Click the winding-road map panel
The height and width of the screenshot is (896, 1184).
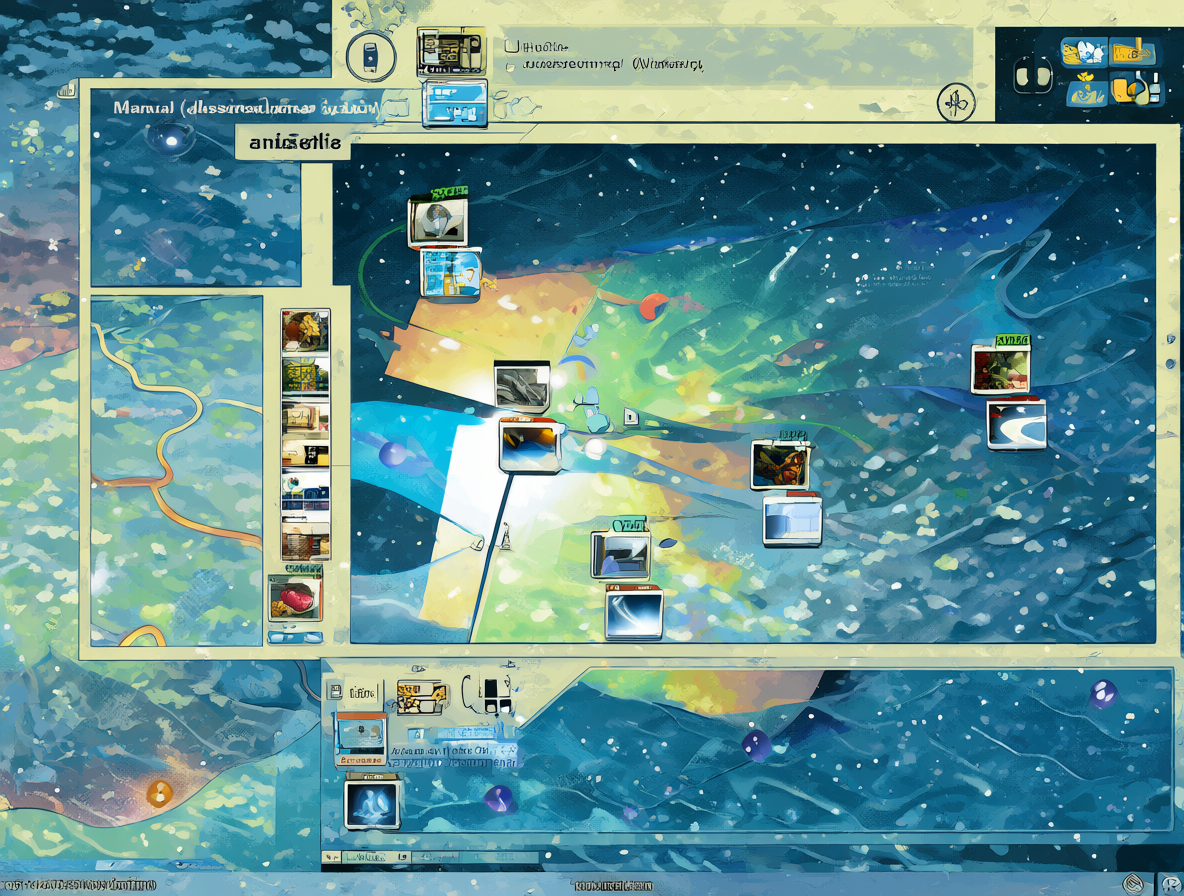[177, 470]
